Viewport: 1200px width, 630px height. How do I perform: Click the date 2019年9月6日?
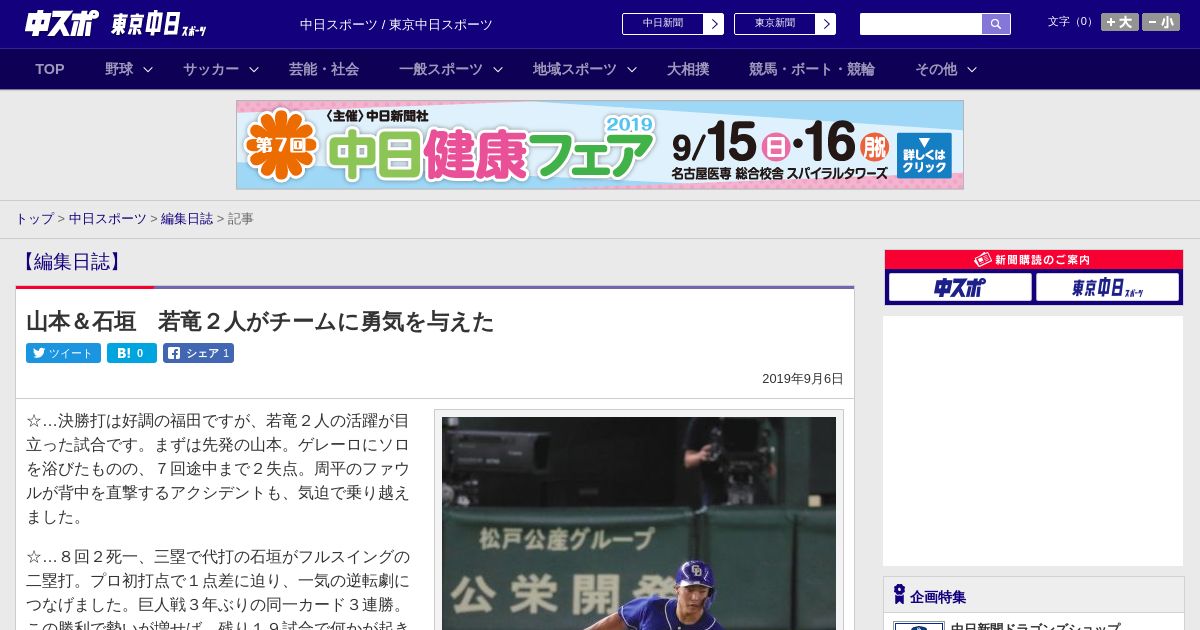pos(803,379)
